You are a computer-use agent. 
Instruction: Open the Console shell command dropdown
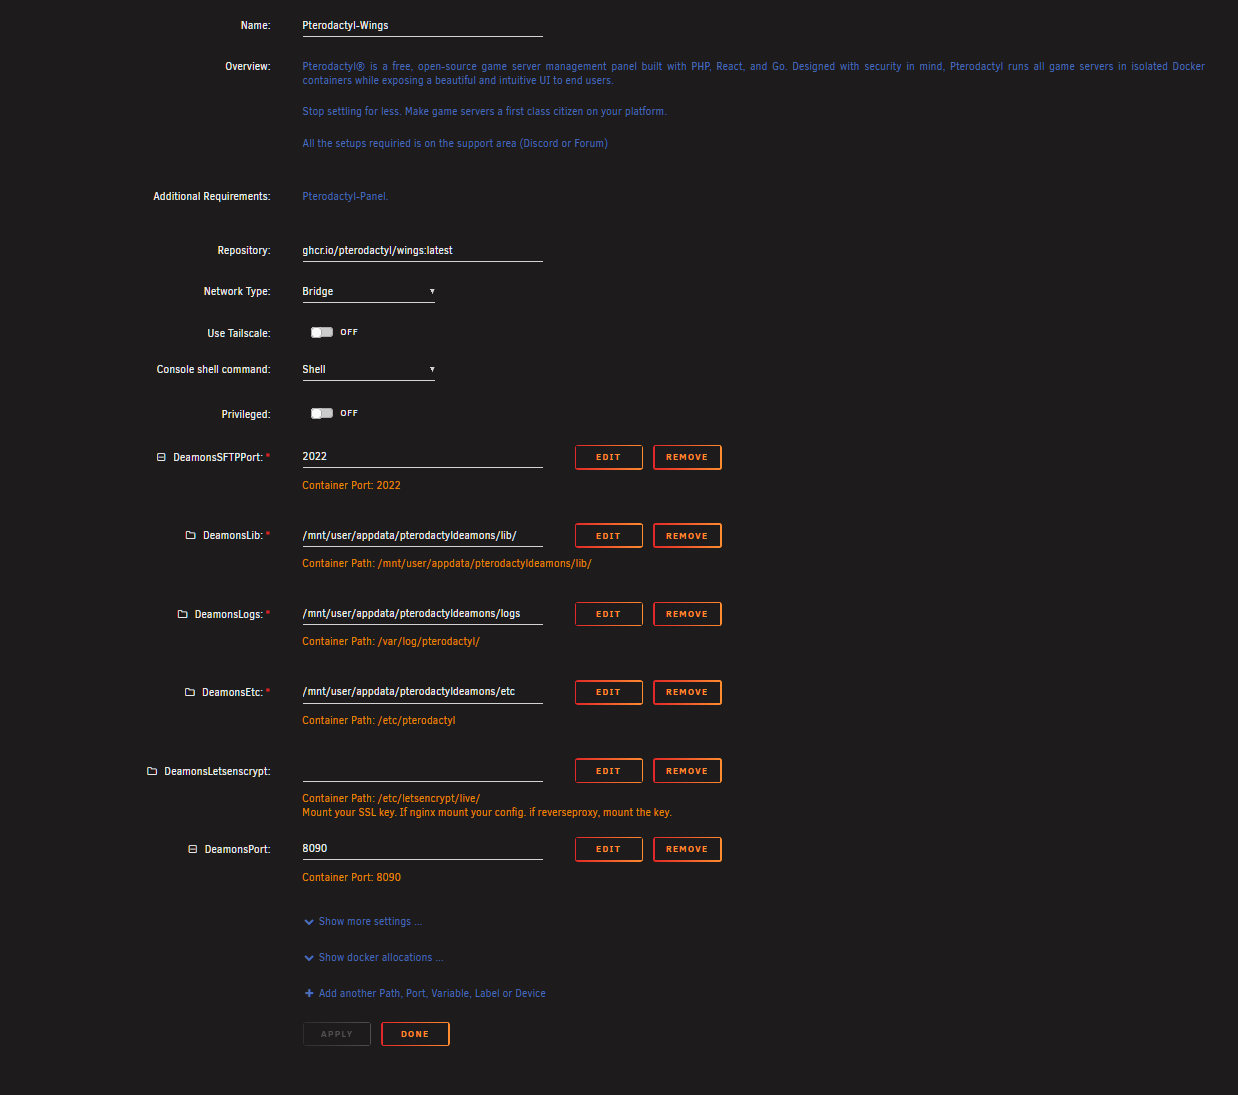(x=368, y=369)
